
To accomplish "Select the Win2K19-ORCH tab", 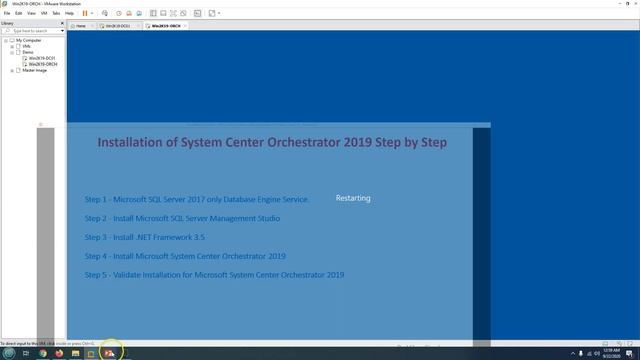I will tap(166, 26).
